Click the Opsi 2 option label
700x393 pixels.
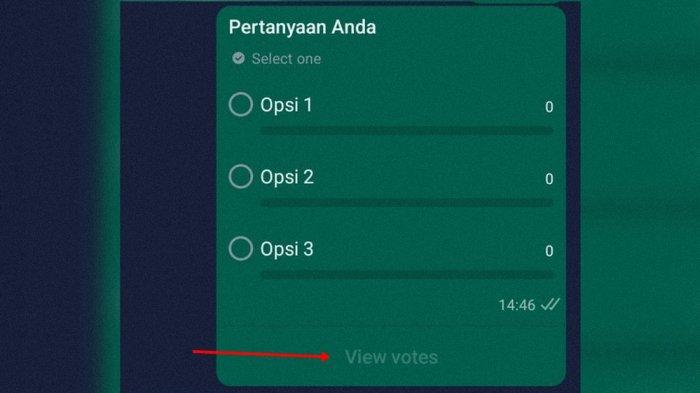coord(287,177)
